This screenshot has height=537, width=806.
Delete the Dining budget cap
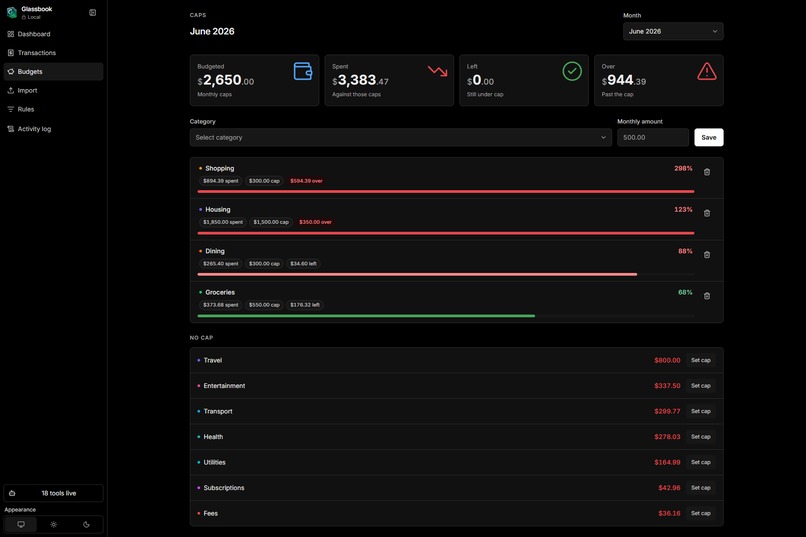pos(707,255)
